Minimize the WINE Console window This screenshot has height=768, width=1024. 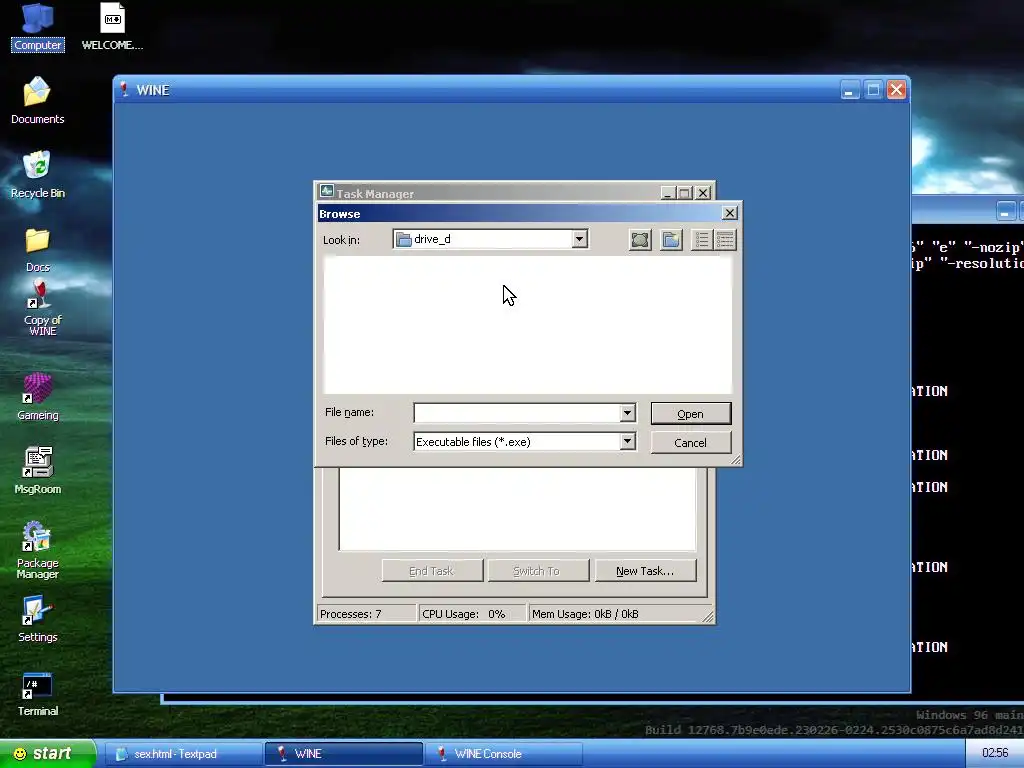[x=1006, y=211]
